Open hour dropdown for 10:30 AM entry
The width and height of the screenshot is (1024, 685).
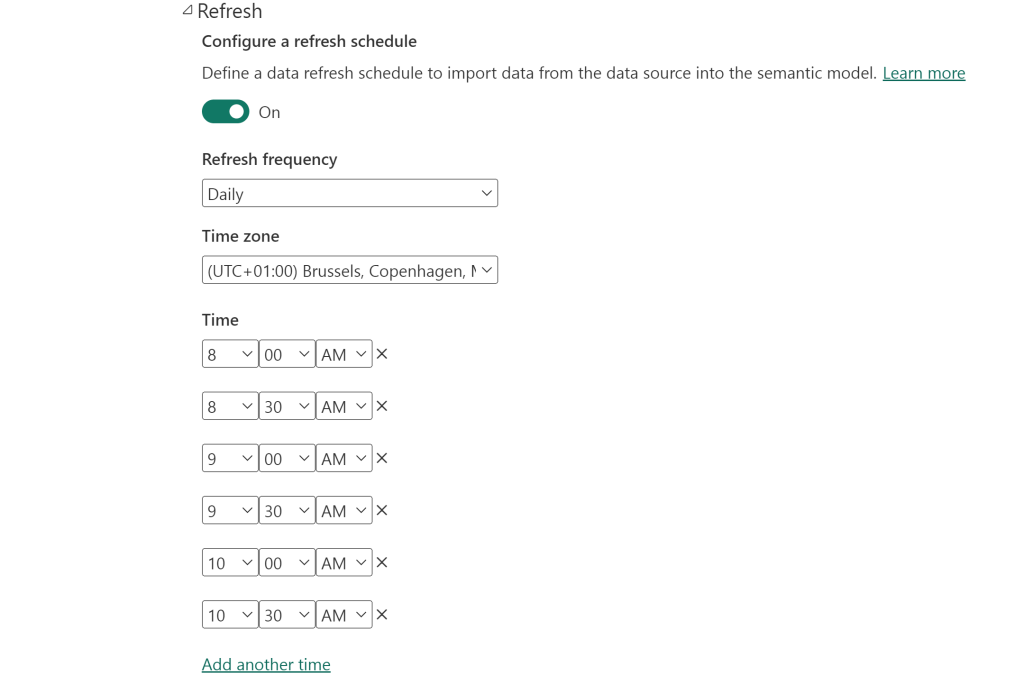230,614
